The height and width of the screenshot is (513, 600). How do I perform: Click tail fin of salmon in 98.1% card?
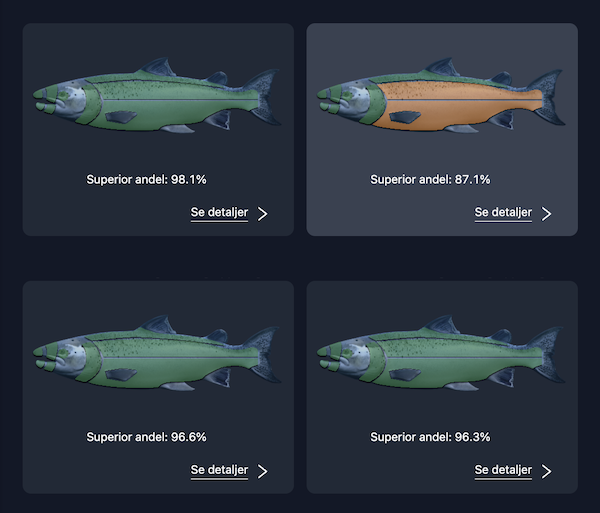pos(266,96)
